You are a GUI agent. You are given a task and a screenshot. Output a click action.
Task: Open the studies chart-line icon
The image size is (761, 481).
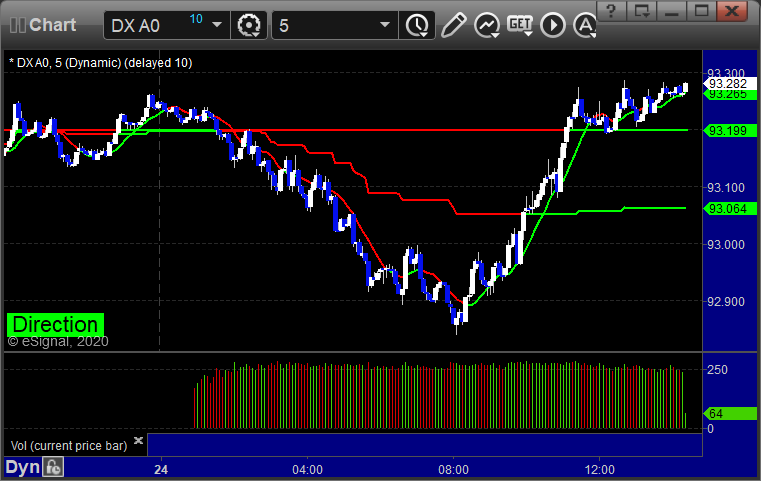(487, 25)
